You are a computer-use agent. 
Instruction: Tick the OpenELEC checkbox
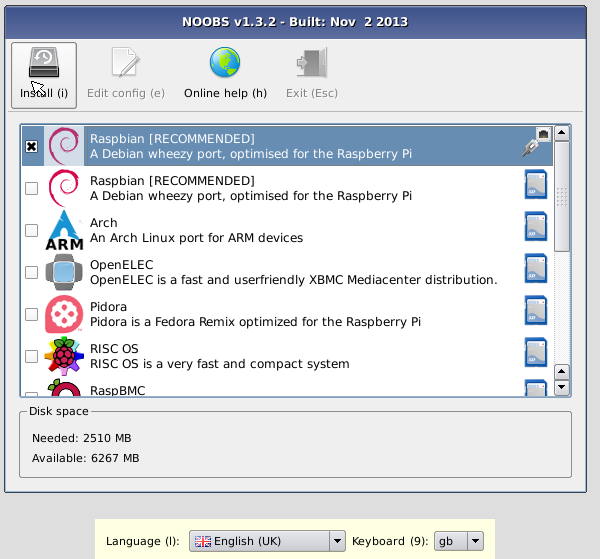(31, 272)
